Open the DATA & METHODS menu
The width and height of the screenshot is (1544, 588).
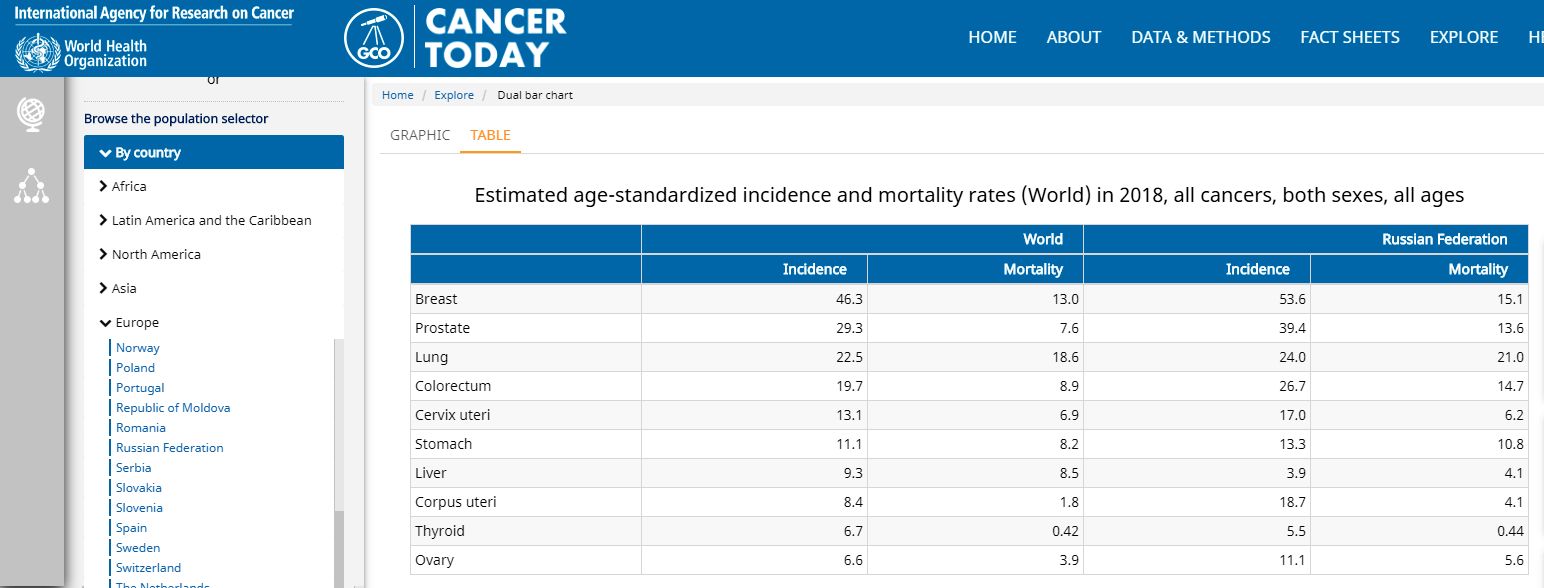(x=1200, y=37)
